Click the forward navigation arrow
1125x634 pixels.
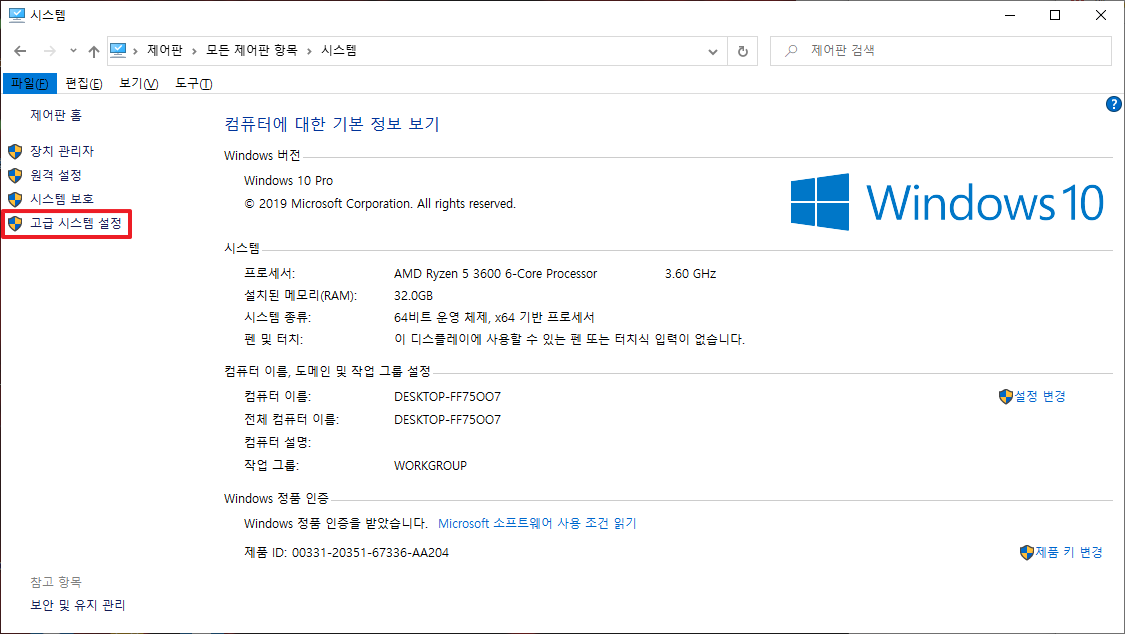(x=50, y=51)
